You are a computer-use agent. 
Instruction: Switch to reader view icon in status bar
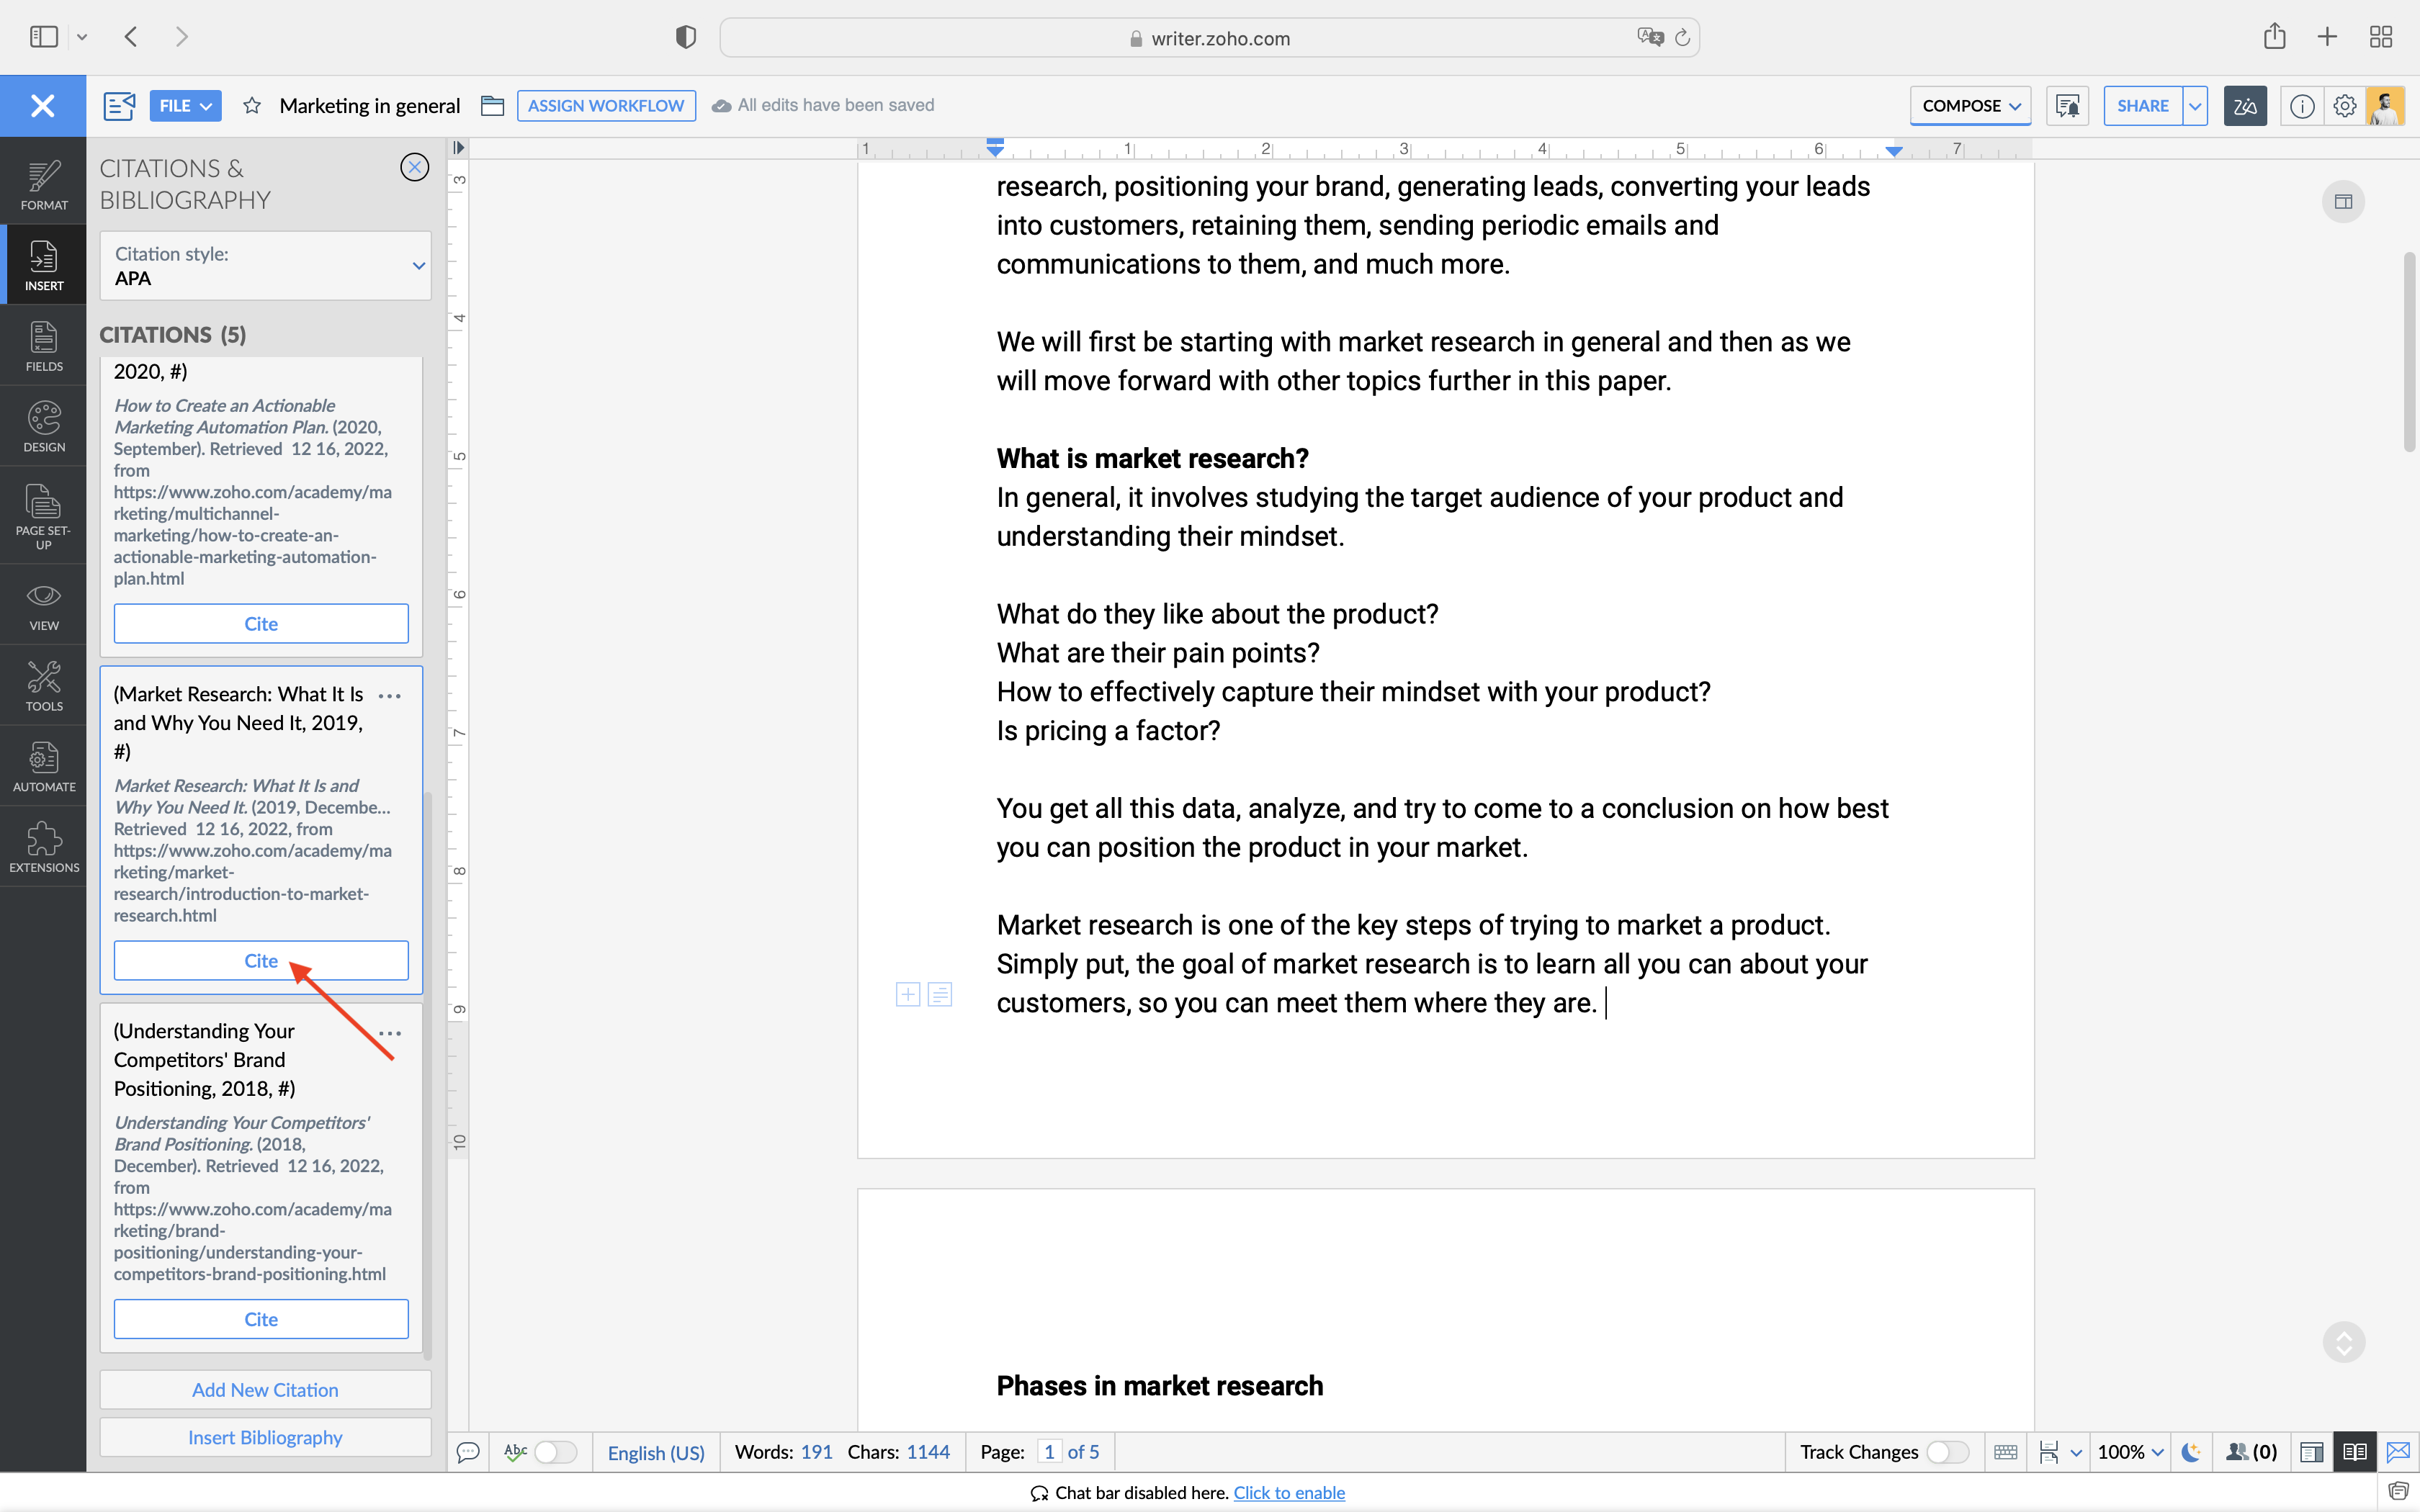coord(2354,1452)
